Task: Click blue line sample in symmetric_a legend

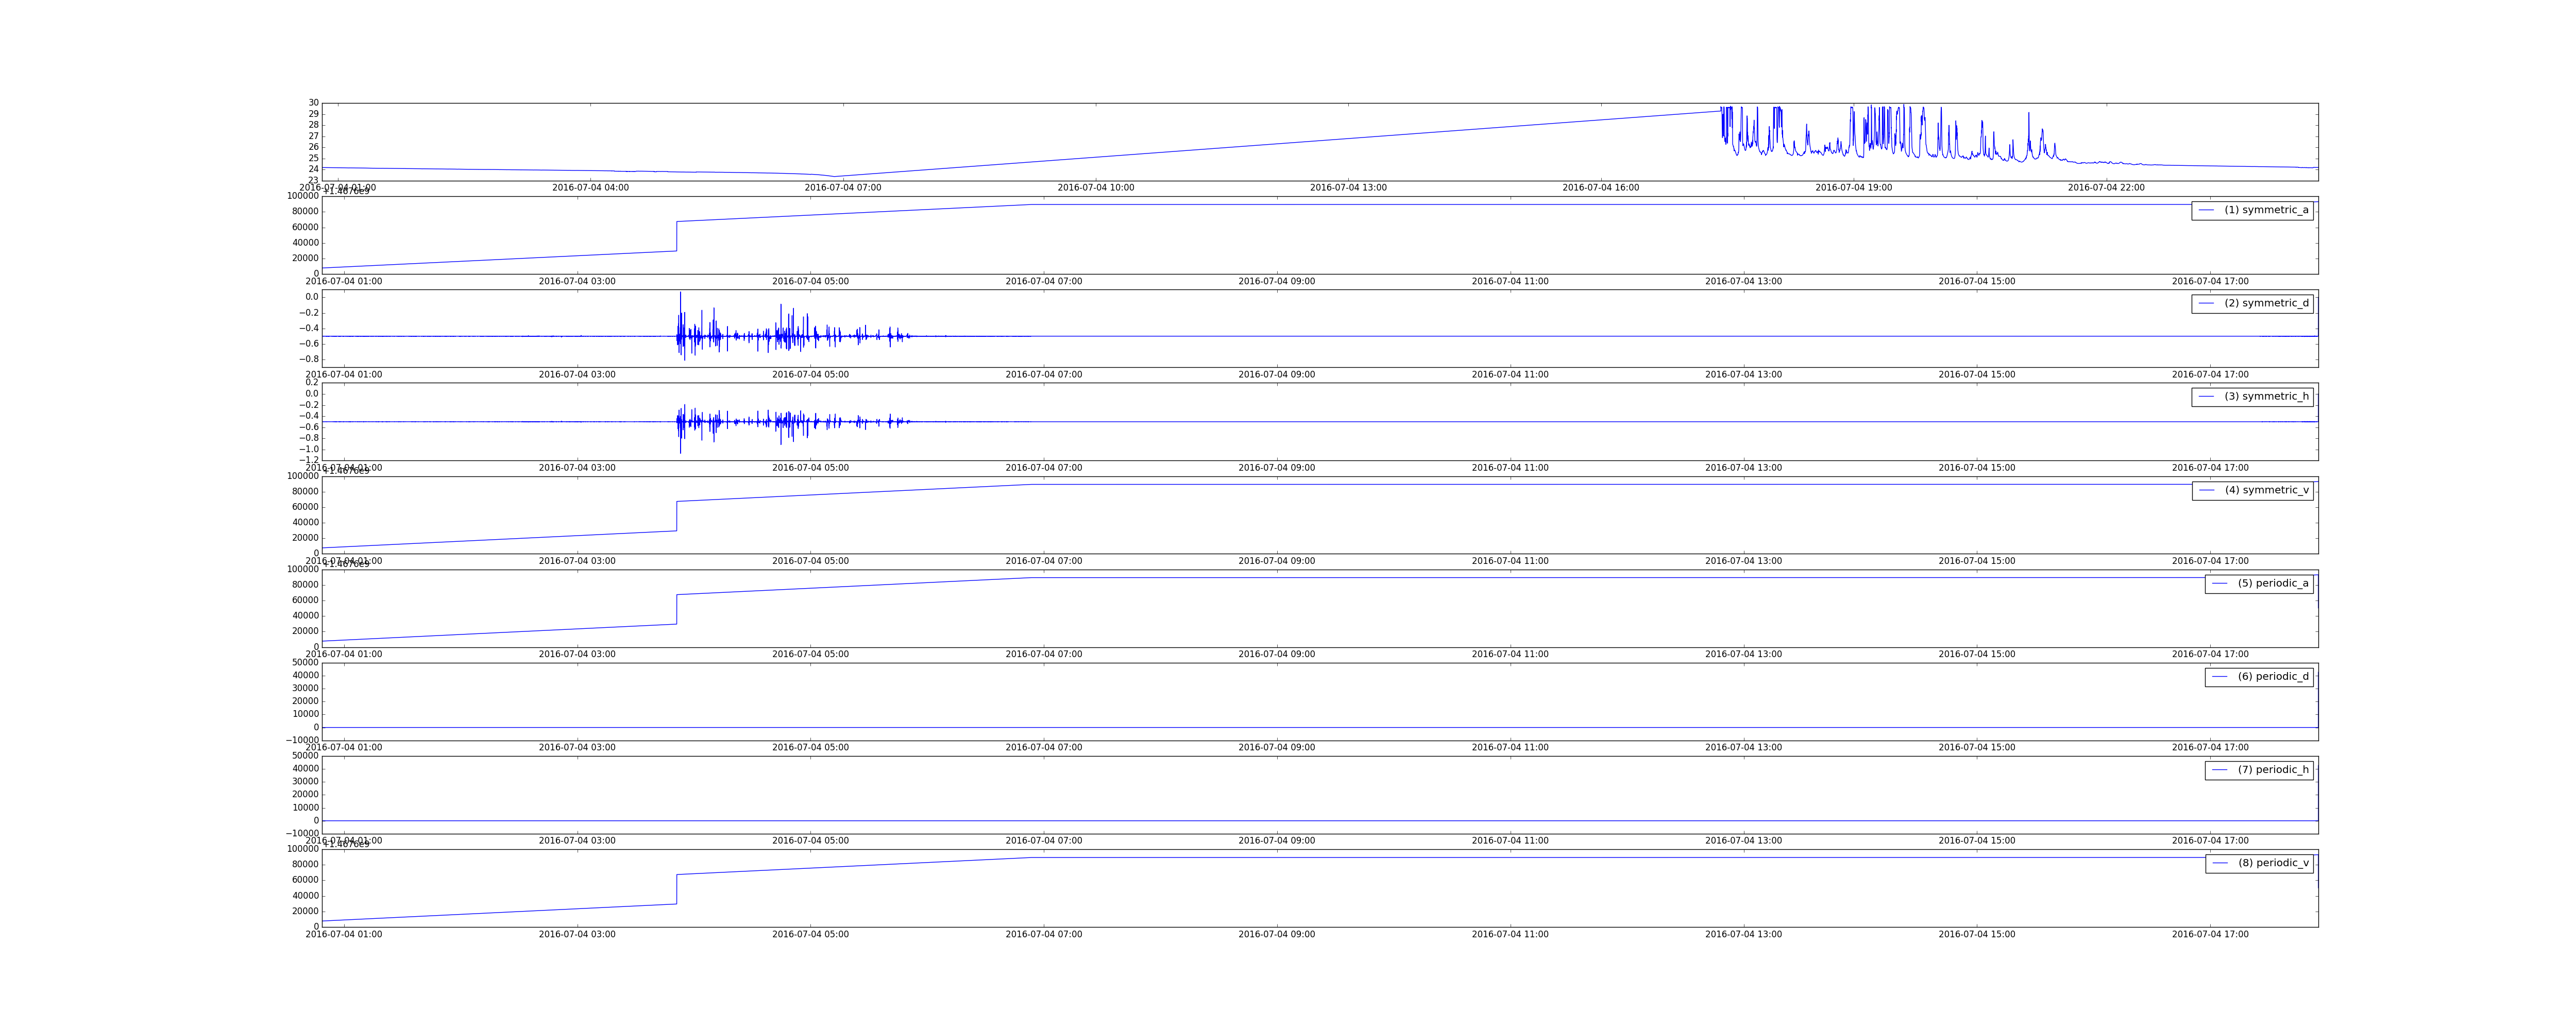Action: [x=2206, y=210]
